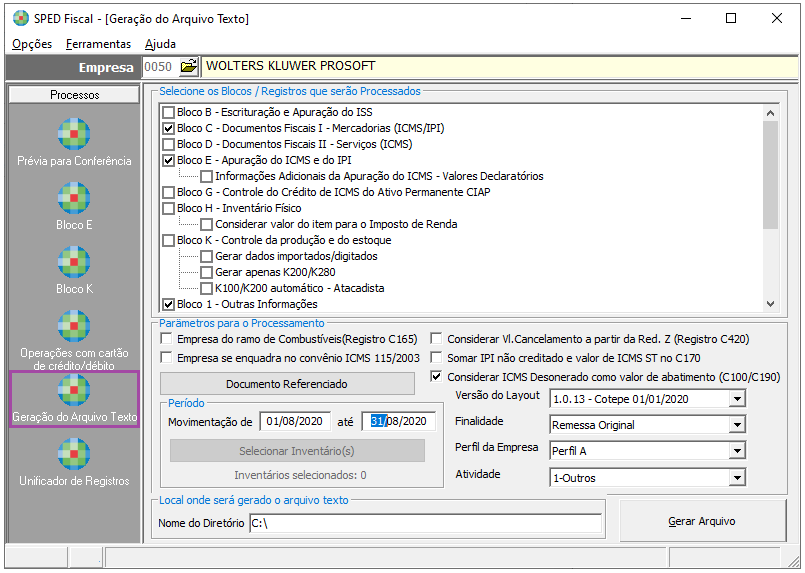The height and width of the screenshot is (573, 805).
Task: Click the Movimentação de start date field
Action: (295, 422)
